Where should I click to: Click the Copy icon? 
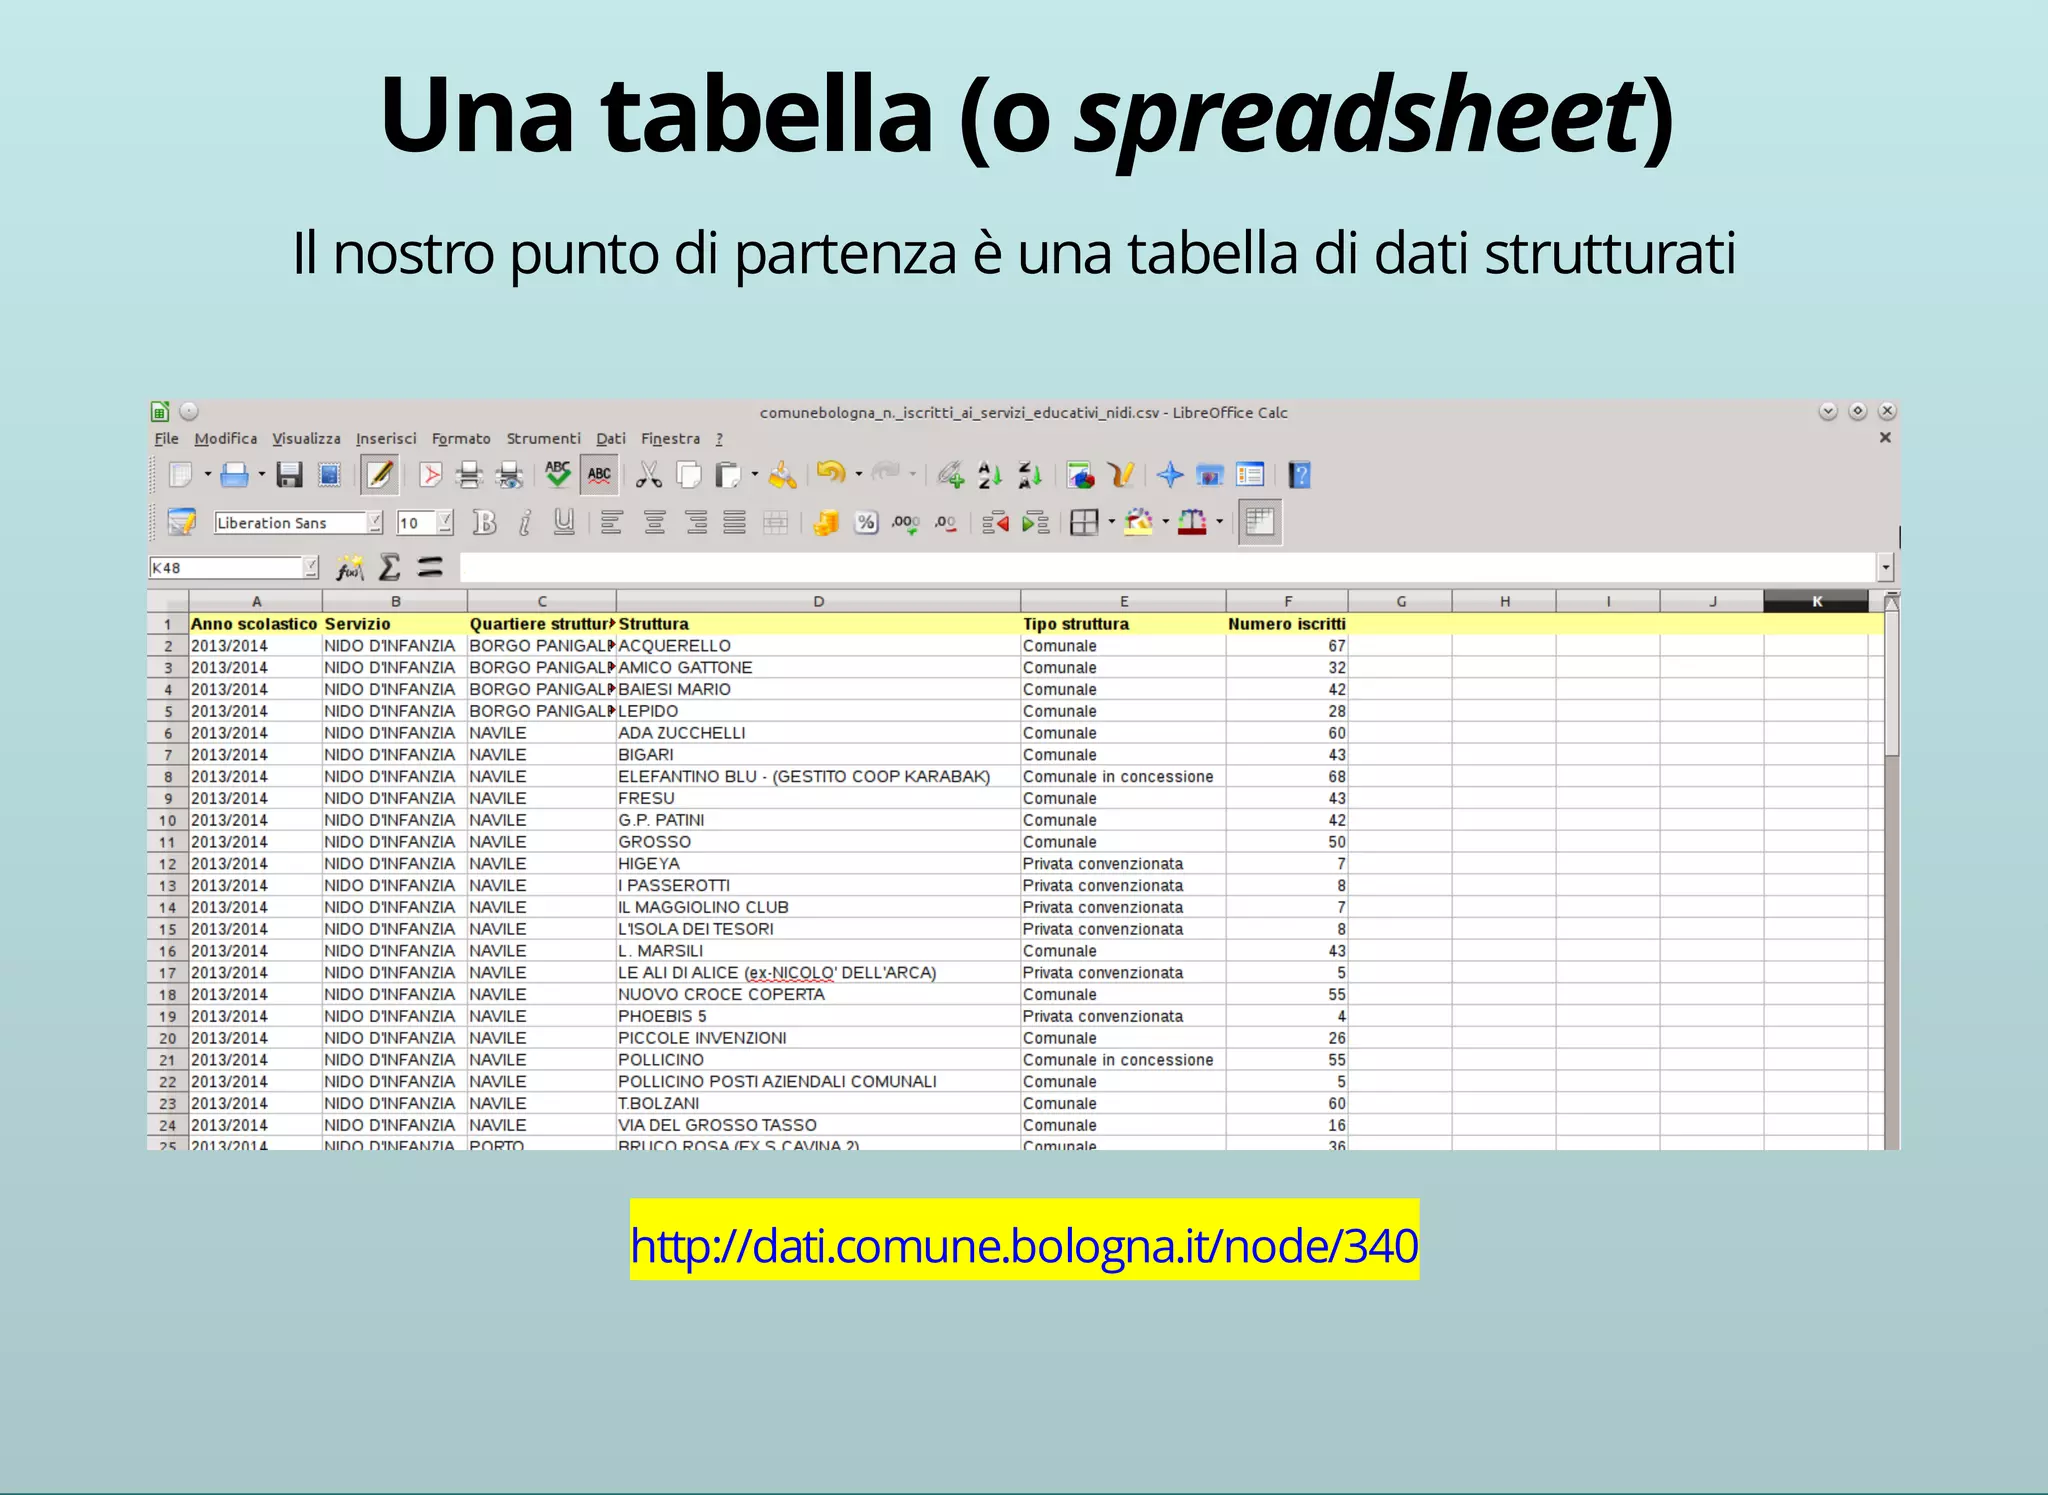pos(689,475)
